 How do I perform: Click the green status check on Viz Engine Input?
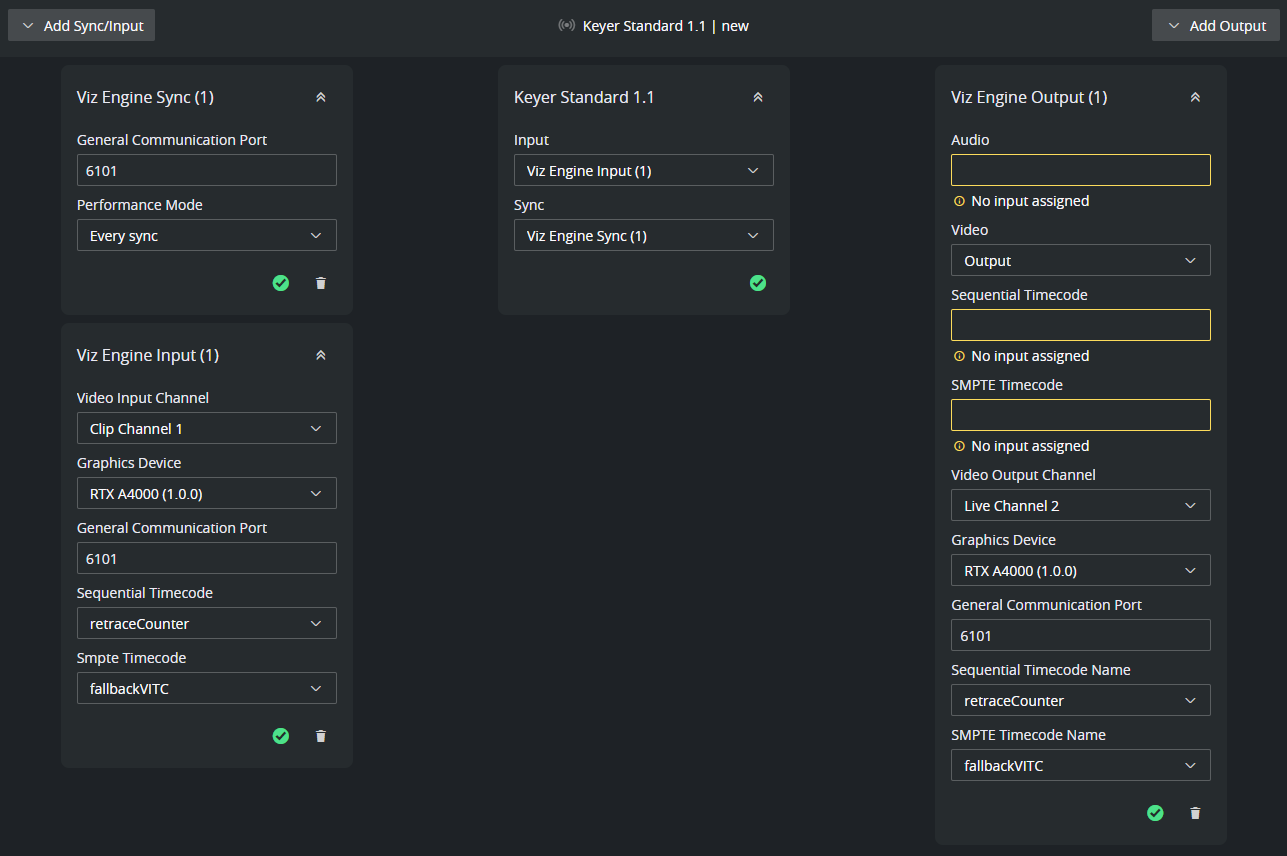click(x=281, y=736)
